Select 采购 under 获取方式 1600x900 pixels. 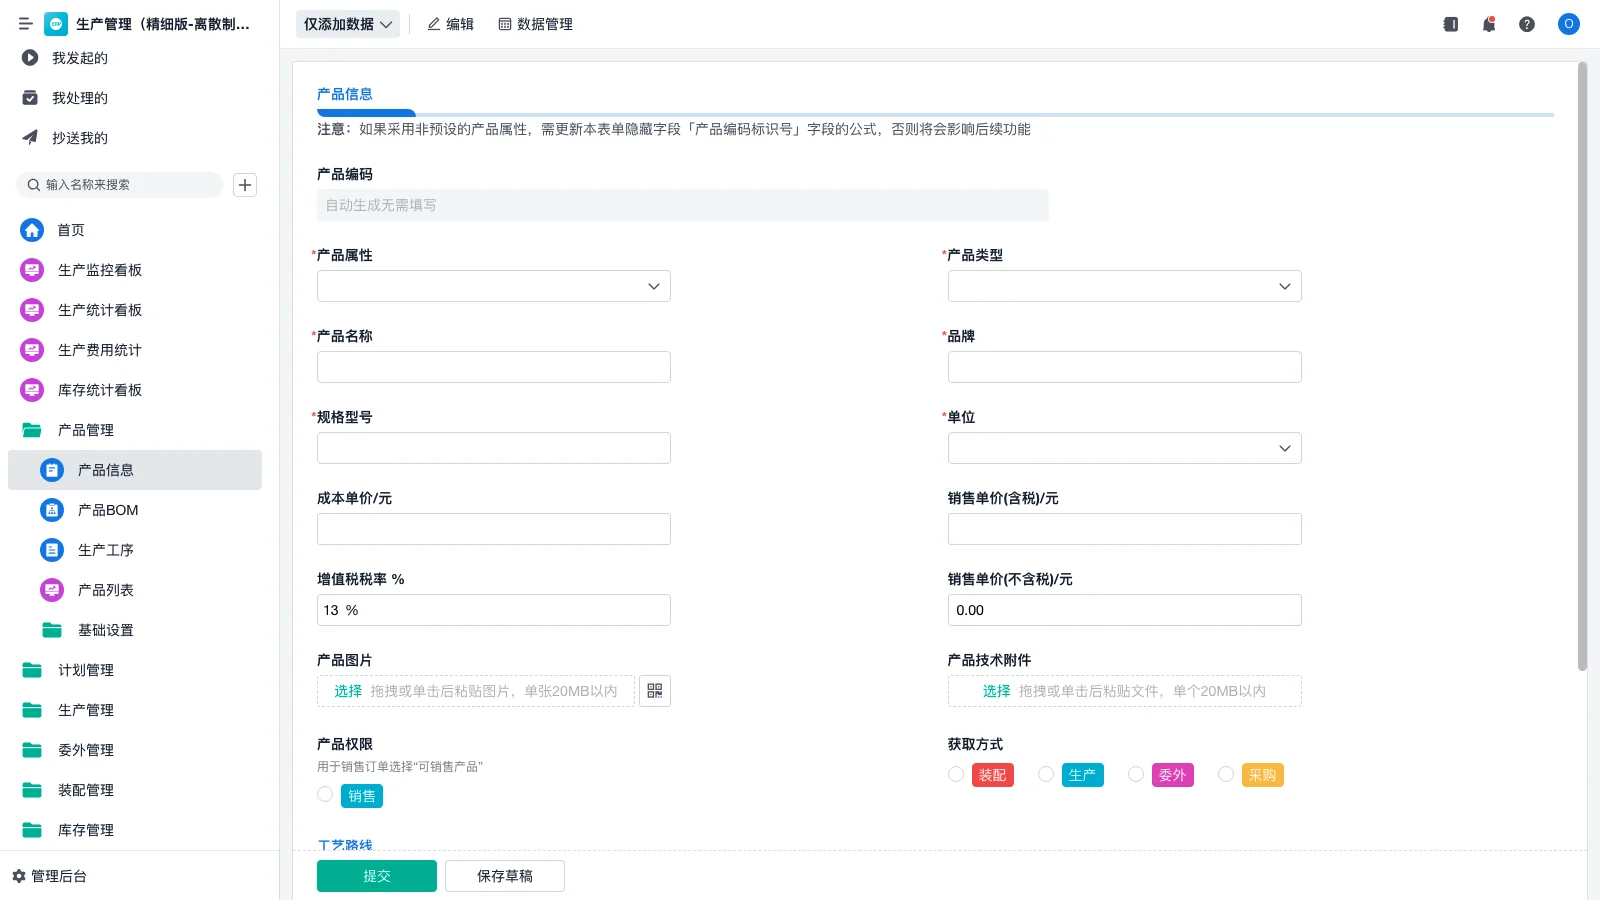coord(1226,774)
